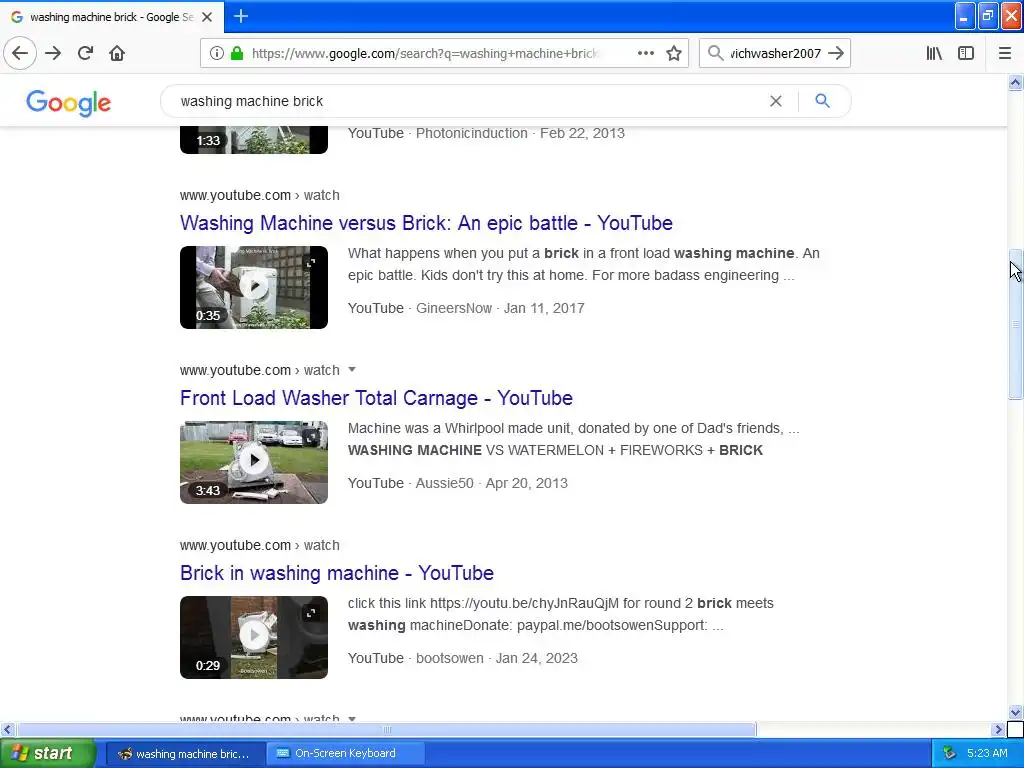Switch to On-Screen Keyboard taskbar item
The width and height of the screenshot is (1024, 768).
tap(345, 753)
